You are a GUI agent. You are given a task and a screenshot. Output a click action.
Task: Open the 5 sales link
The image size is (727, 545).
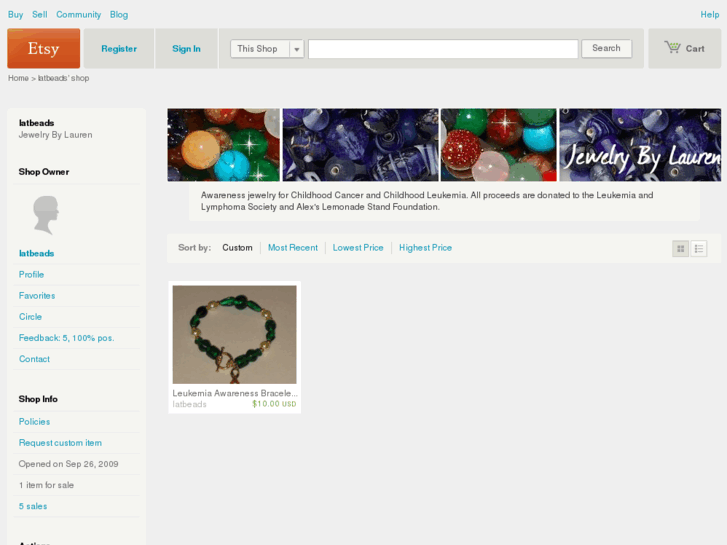33,506
